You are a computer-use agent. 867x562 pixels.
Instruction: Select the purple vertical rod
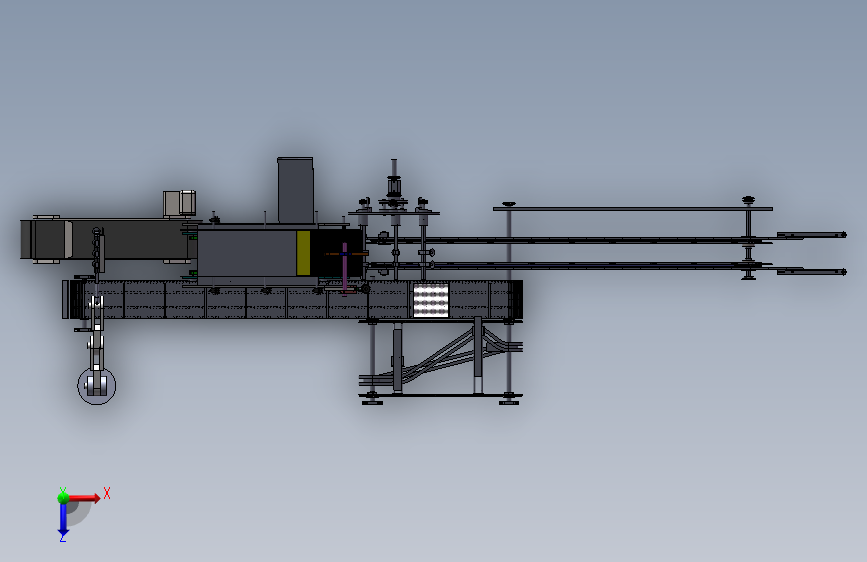[x=344, y=269]
